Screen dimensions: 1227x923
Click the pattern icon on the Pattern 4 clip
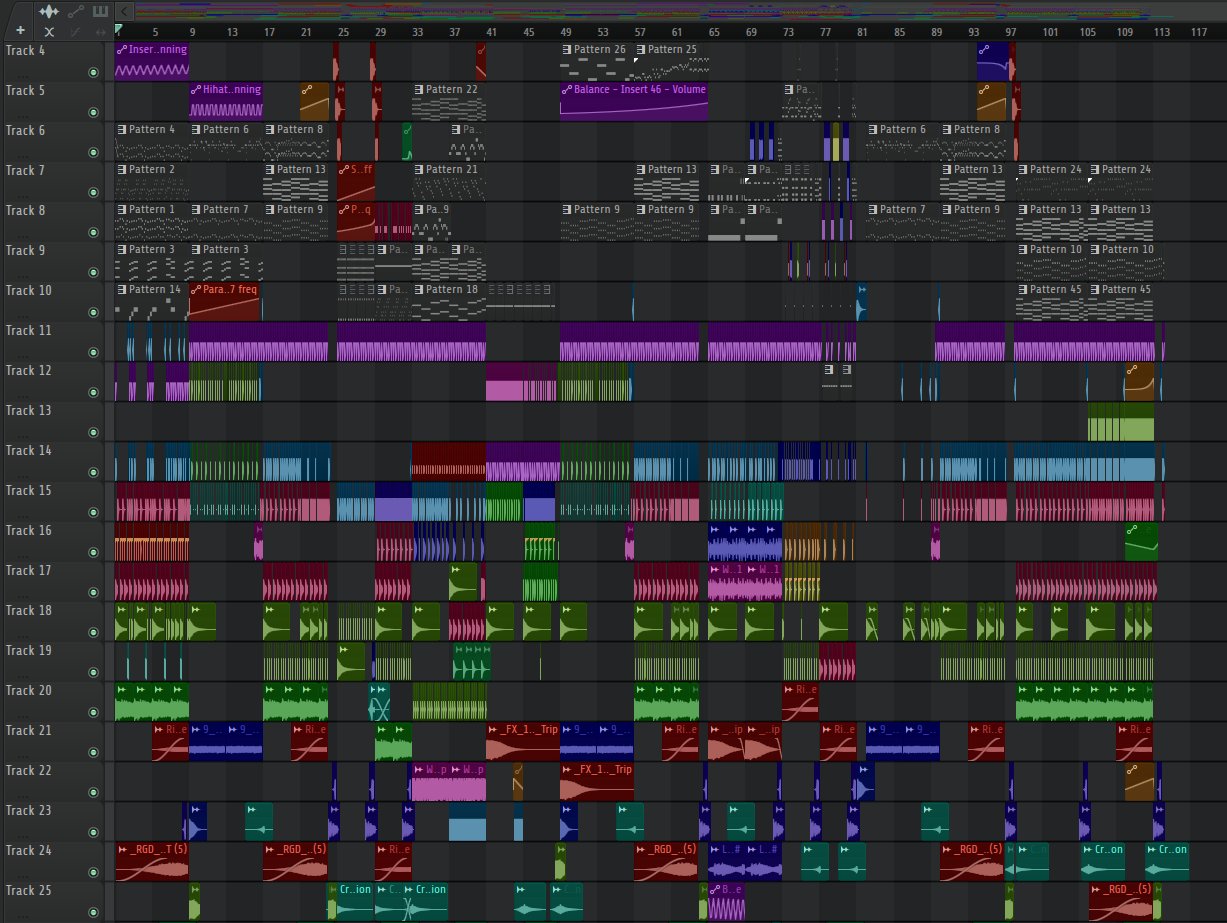pyautogui.click(x=121, y=129)
